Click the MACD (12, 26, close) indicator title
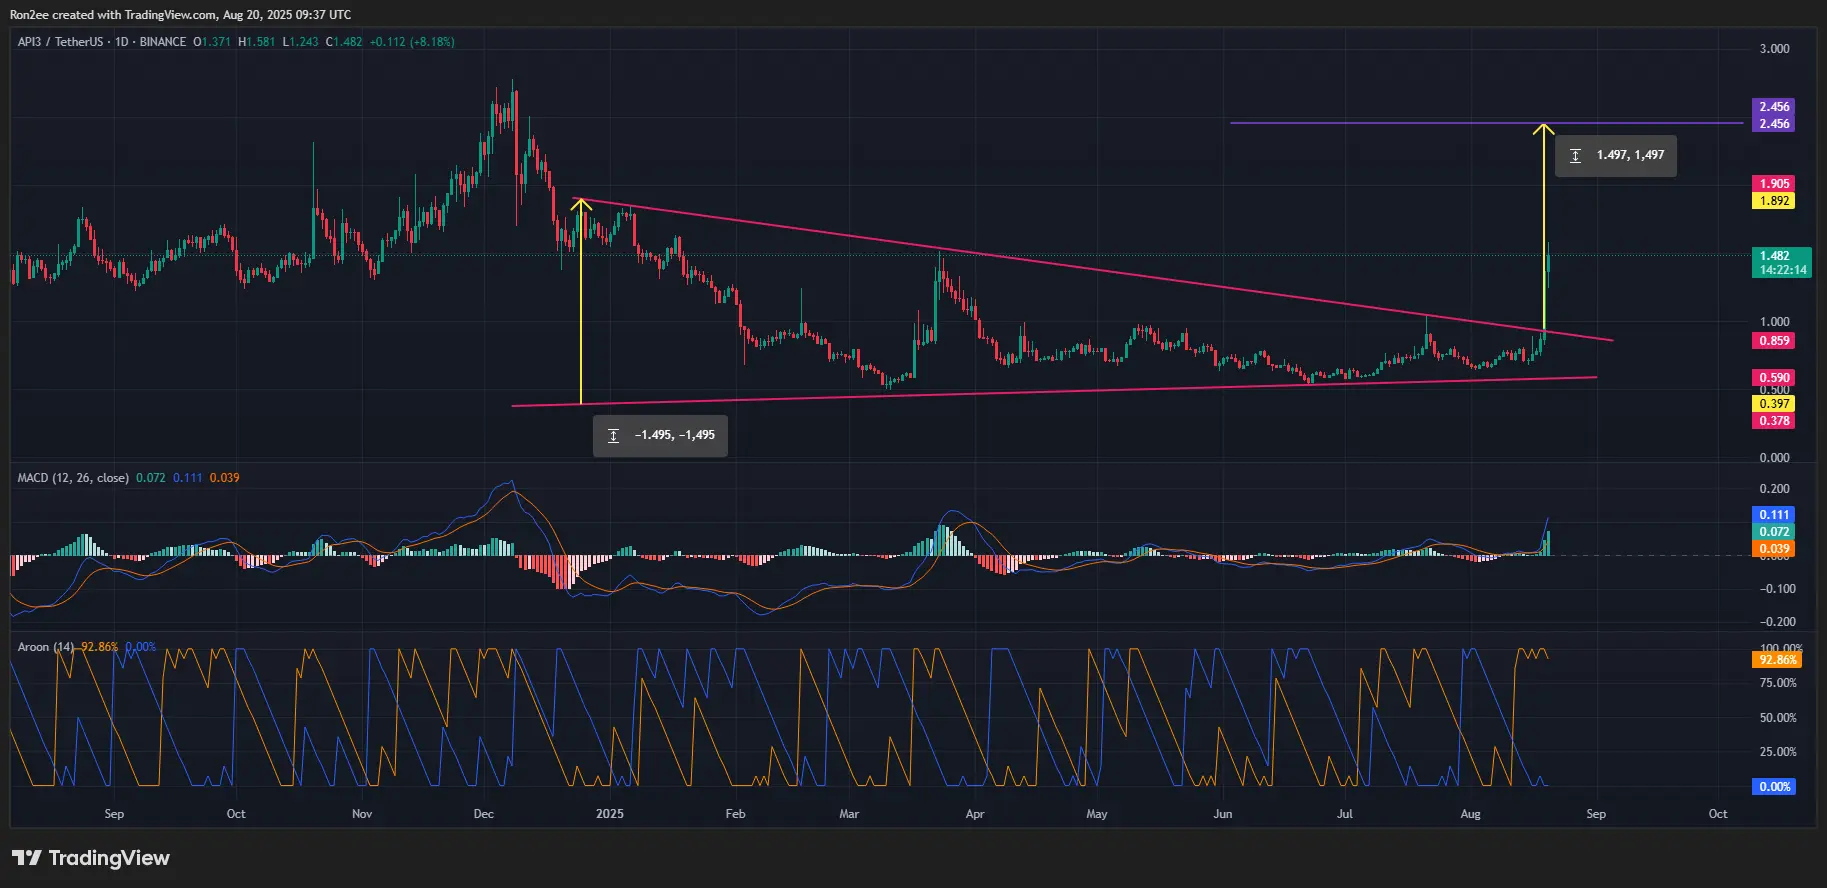Viewport: 1827px width, 888px height. pyautogui.click(x=73, y=478)
